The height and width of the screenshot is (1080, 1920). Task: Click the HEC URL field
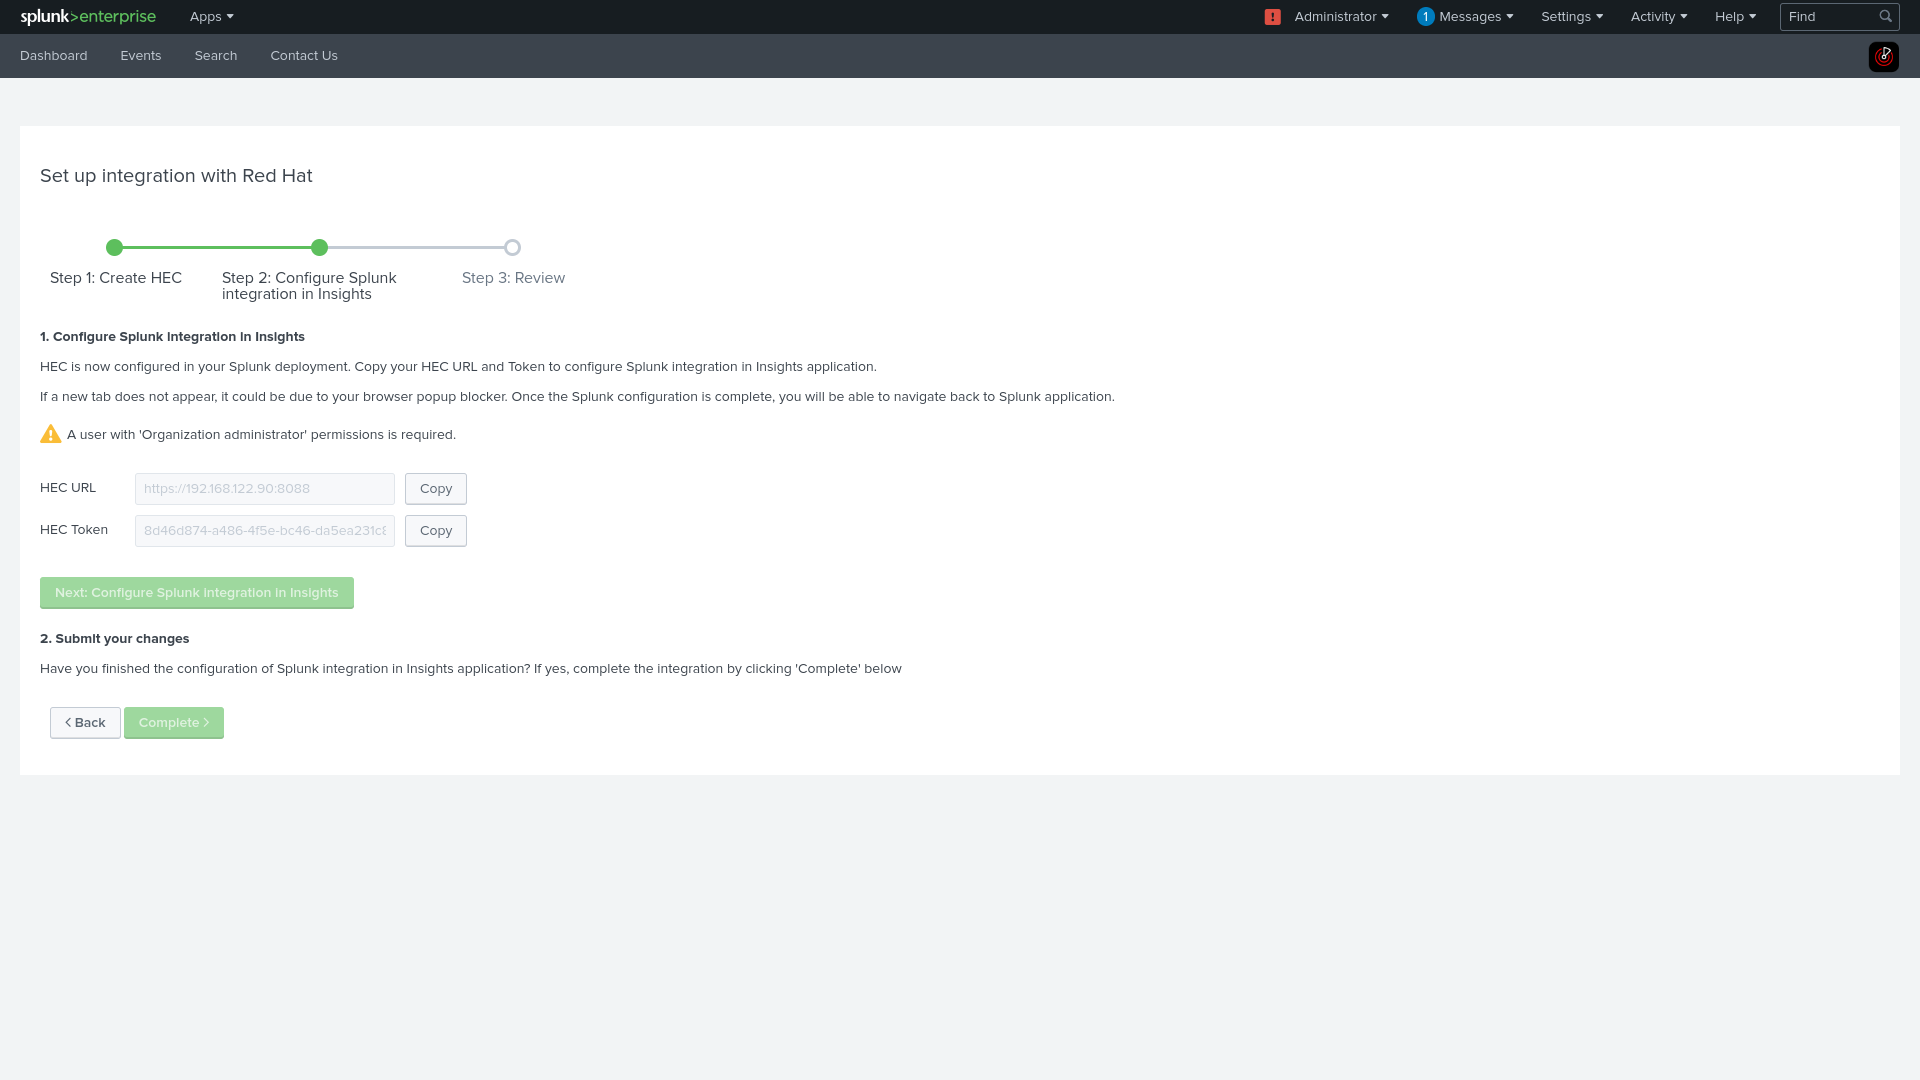265,489
